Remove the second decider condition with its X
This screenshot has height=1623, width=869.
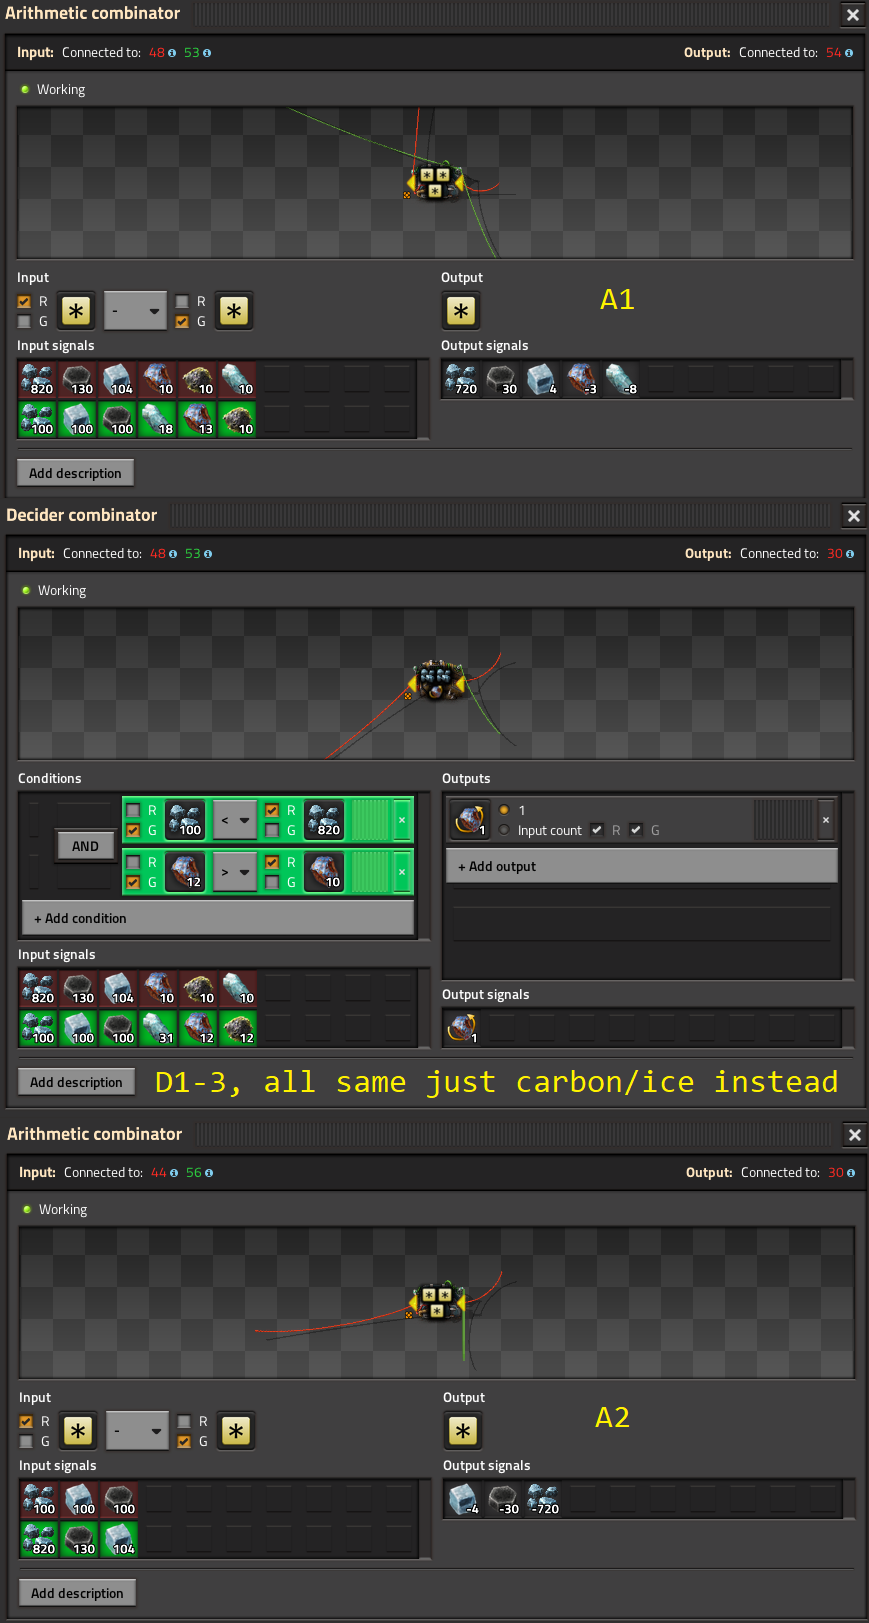point(402,872)
